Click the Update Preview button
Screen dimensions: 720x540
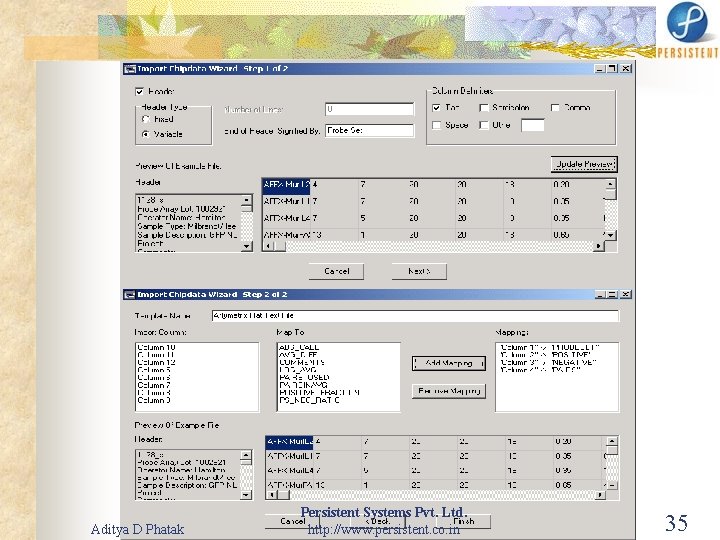coord(584,164)
